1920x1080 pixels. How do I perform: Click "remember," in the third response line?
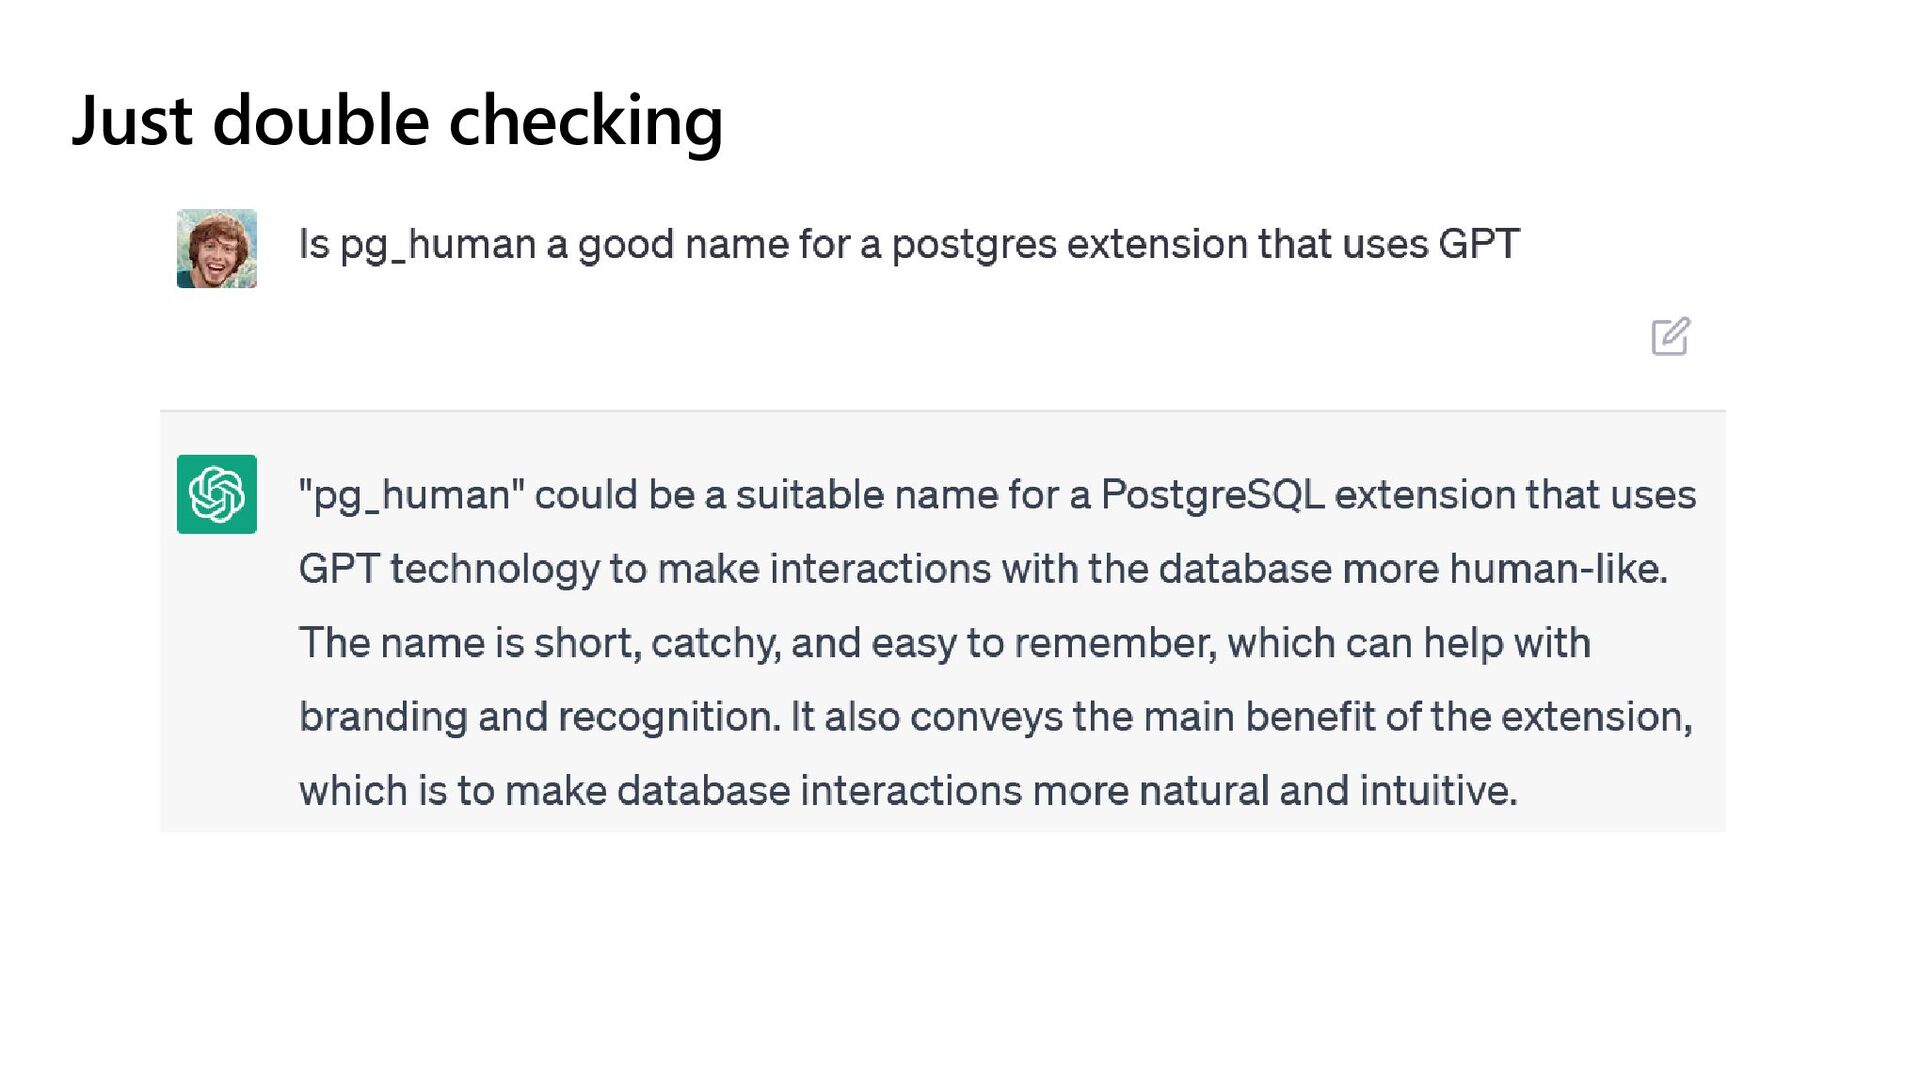1116,643
